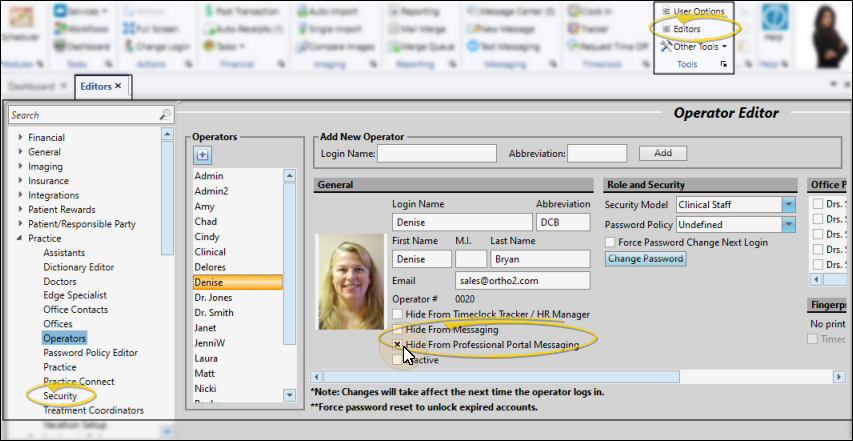This screenshot has height=441, width=853.
Task: Enable Force Password Change Next Login
Action: point(610,243)
